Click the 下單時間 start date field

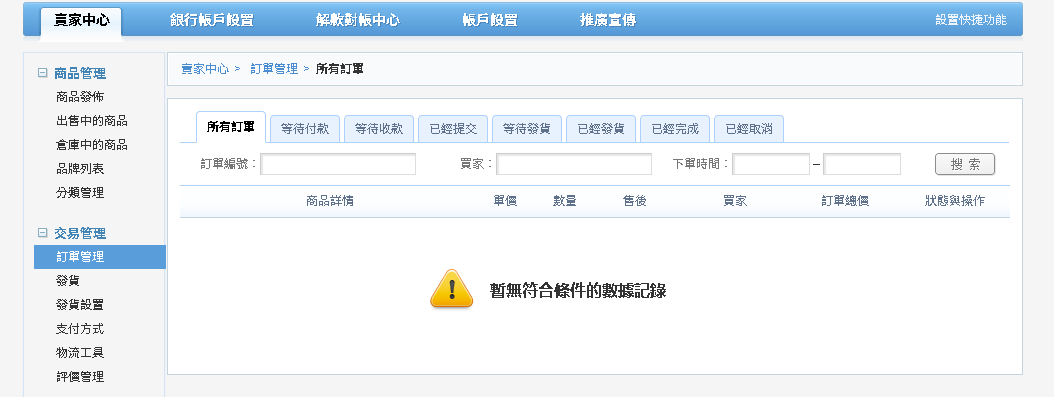click(771, 164)
